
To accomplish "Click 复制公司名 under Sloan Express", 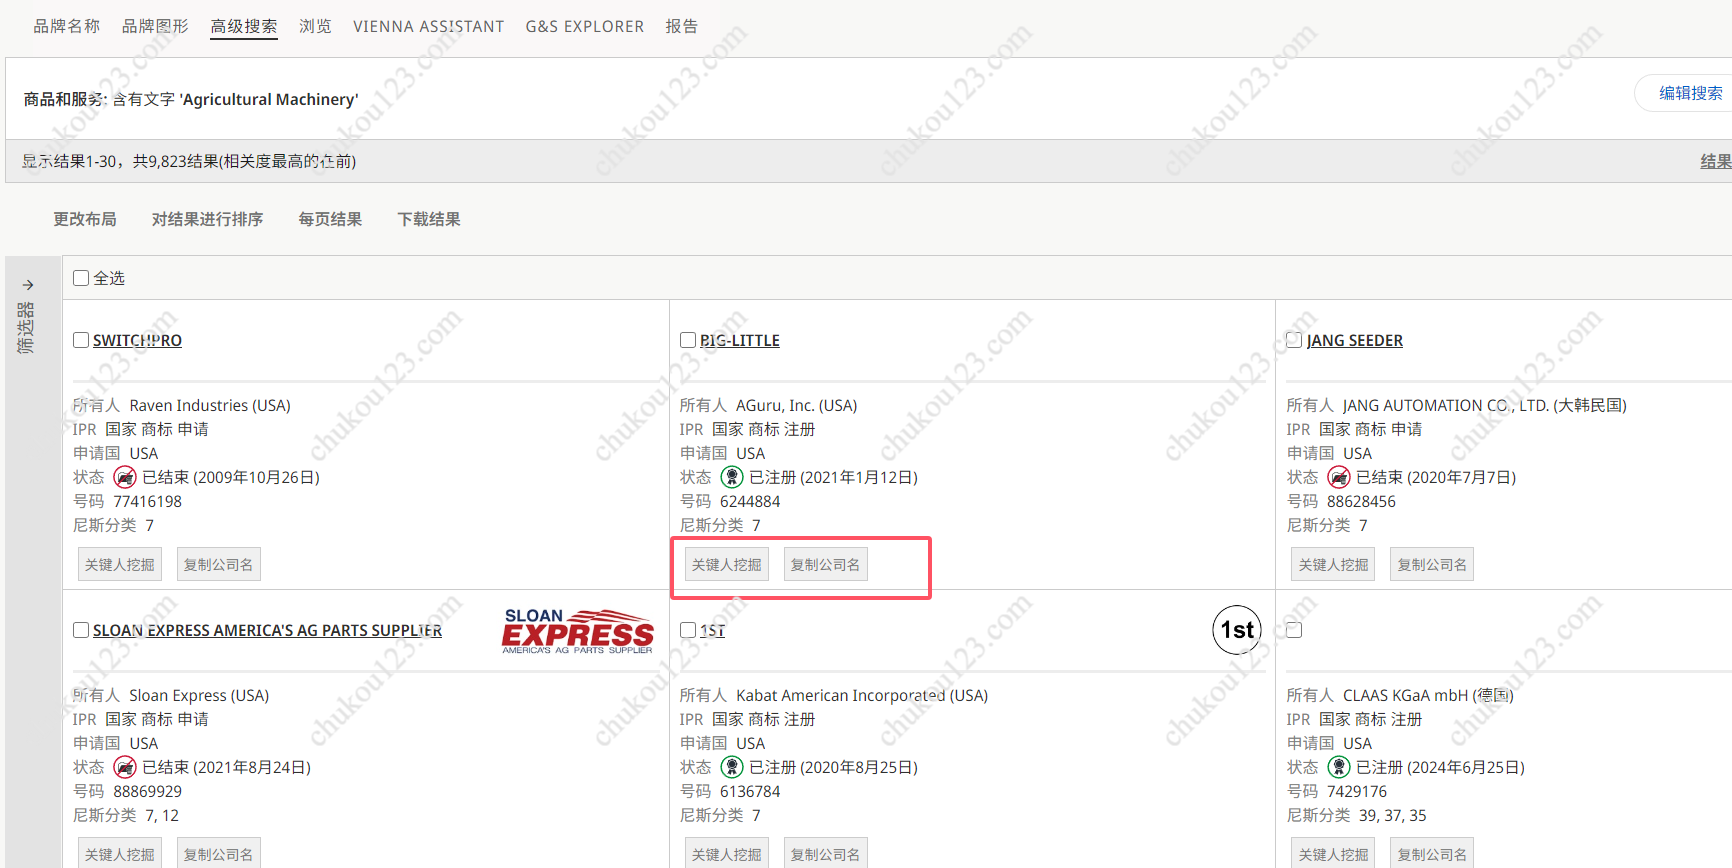I will (x=218, y=853).
